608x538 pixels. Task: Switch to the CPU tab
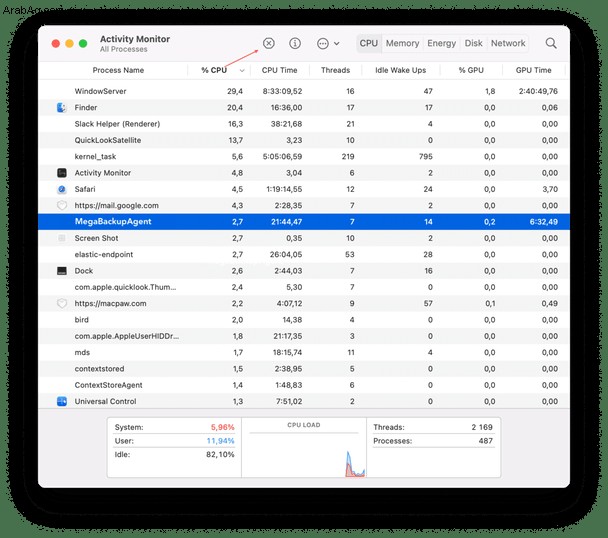(368, 43)
